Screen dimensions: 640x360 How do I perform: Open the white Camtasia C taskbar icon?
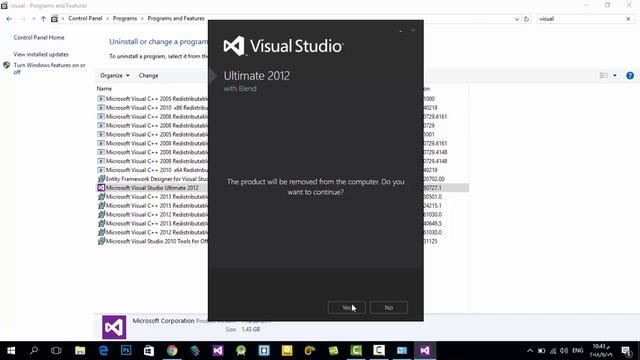(x=379, y=351)
